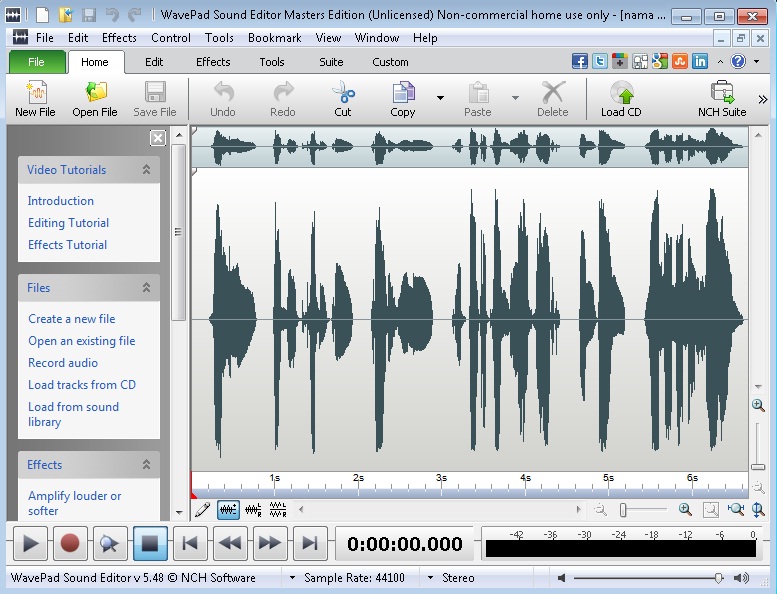Screen dimensions: 777x594
Task: Click the Paste toolbar icon
Action: 477,99
